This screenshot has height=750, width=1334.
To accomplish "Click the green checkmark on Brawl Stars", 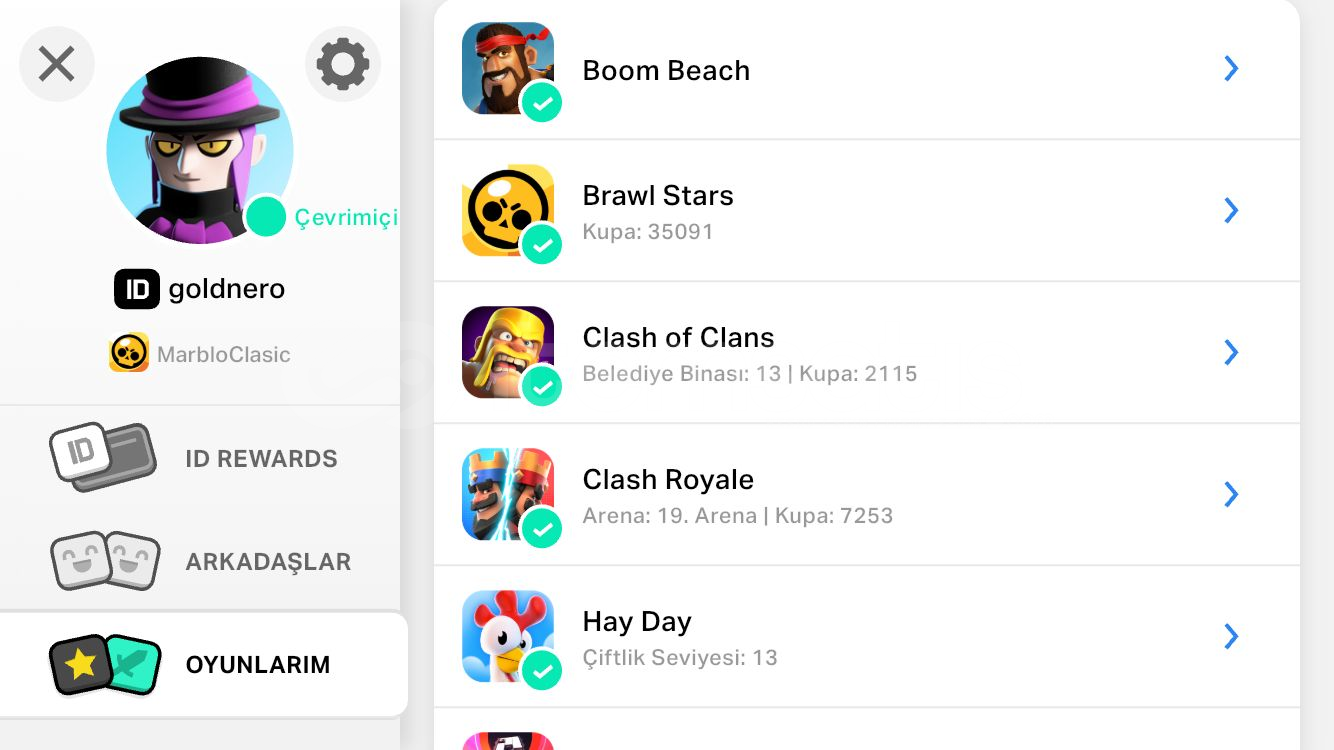I will [x=541, y=244].
